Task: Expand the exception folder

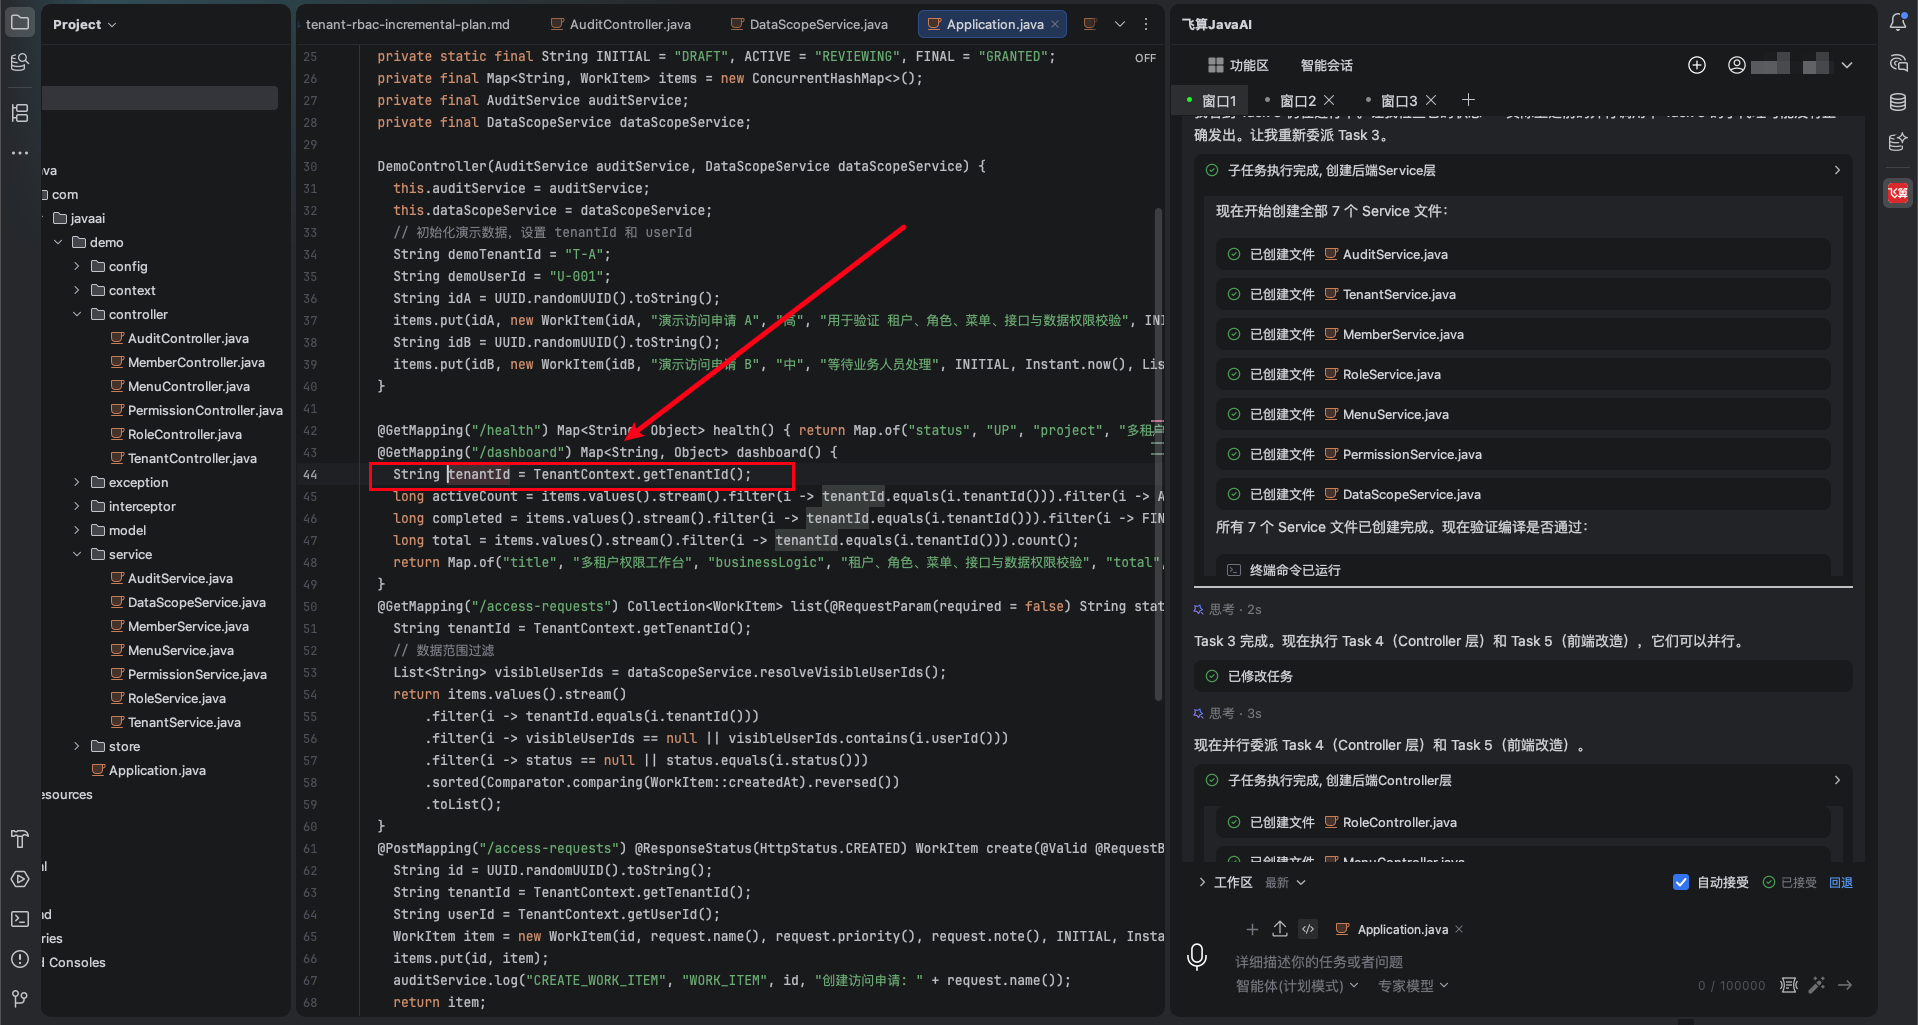Action: tap(77, 482)
